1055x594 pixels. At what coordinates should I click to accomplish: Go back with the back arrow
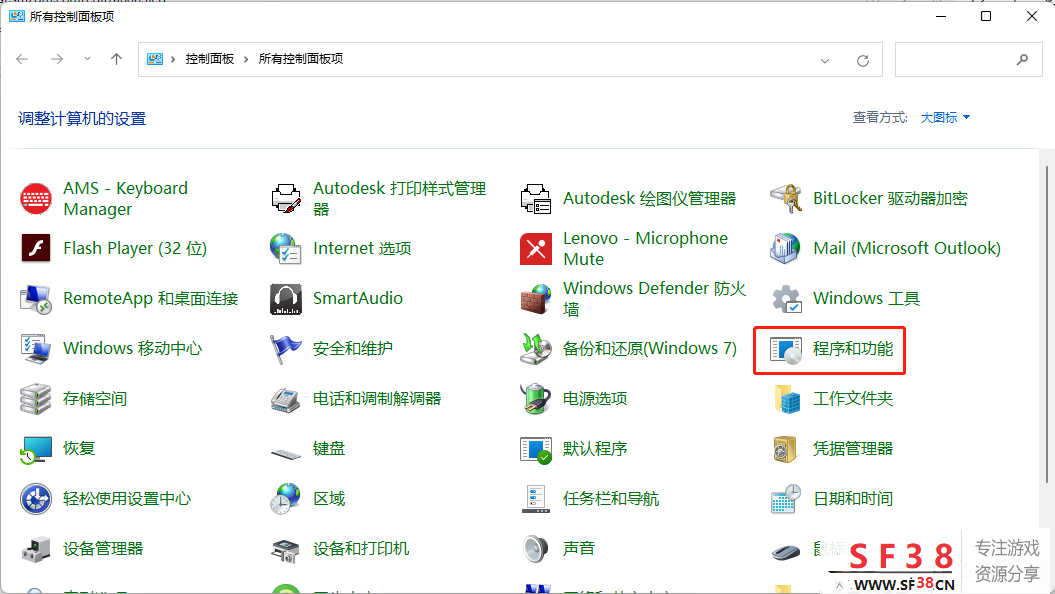click(22, 59)
